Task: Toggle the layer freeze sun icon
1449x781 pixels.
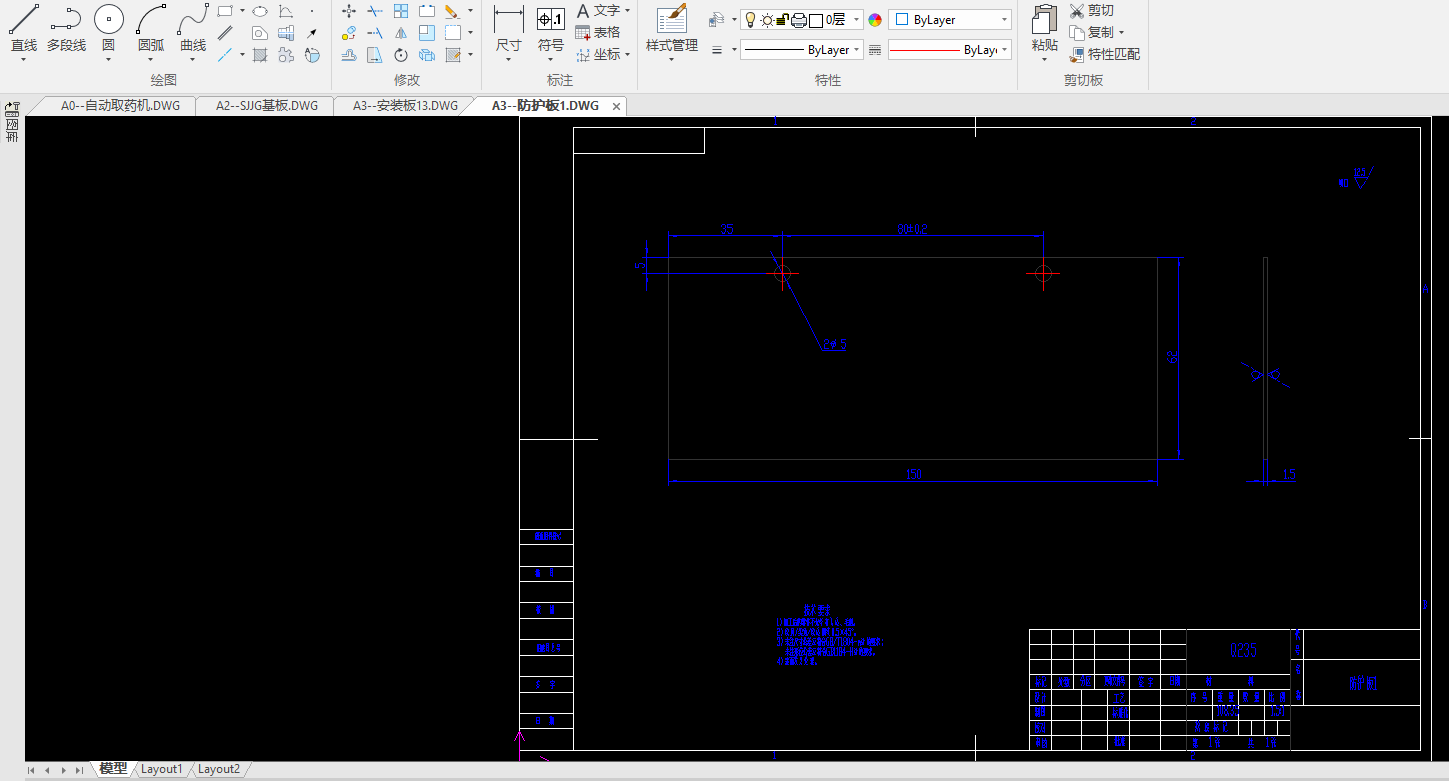Action: tap(767, 19)
